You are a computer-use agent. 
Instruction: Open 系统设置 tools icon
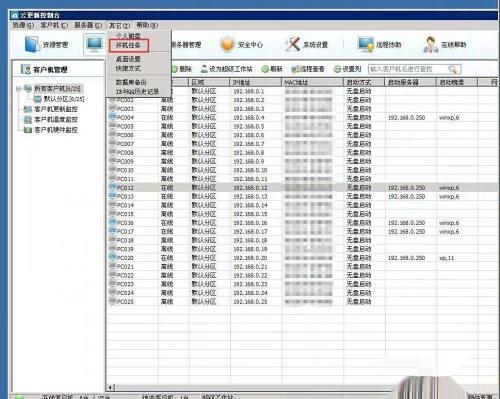click(293, 44)
